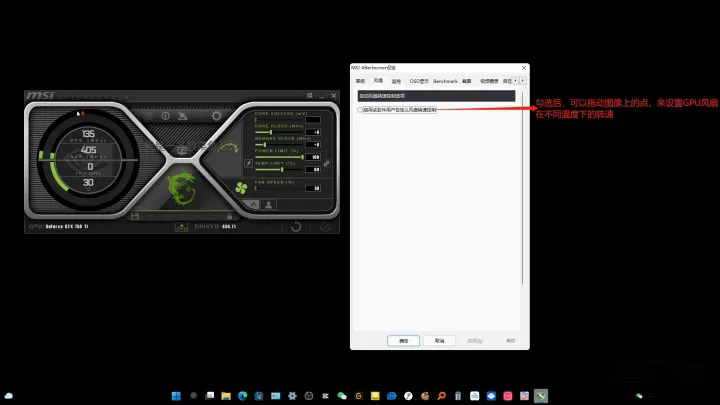Screen dimensions: 720x405
Task: Click the Fan Speed slider
Action: pos(279,188)
